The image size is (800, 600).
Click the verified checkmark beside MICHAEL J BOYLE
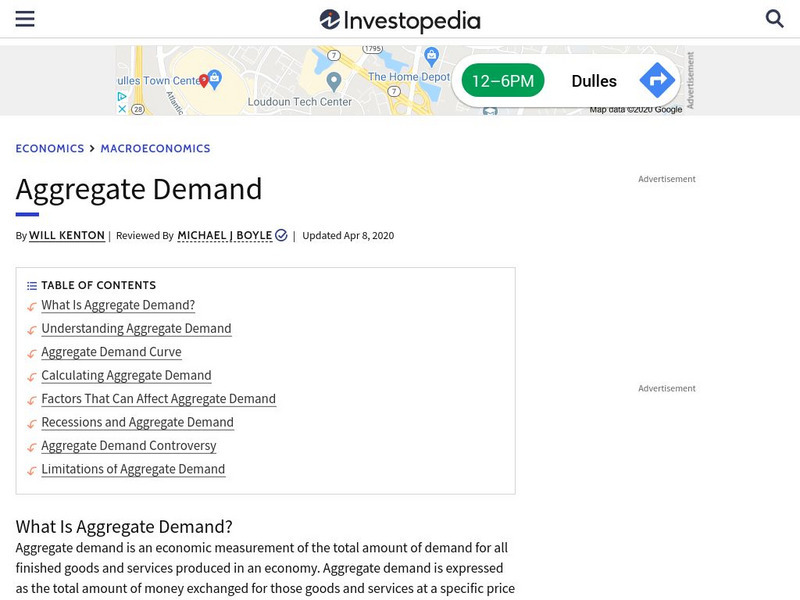281,235
